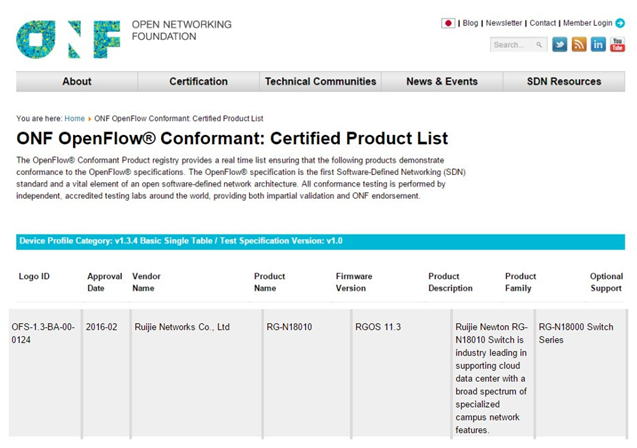Follow the Newsletter link
Image resolution: width=637 pixels, height=448 pixels.
pyautogui.click(x=504, y=23)
